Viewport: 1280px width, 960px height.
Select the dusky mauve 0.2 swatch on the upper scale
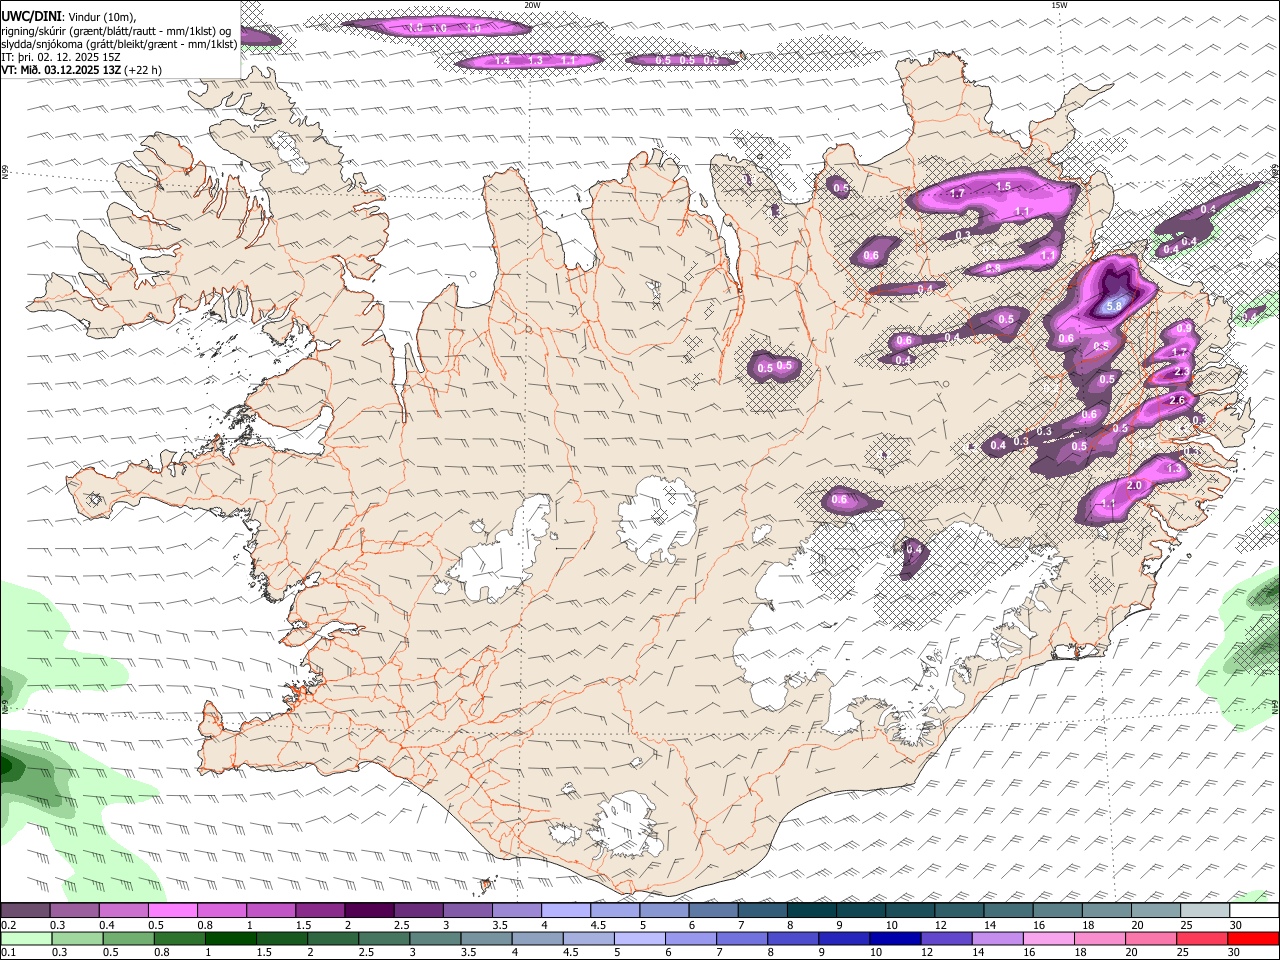[25, 911]
